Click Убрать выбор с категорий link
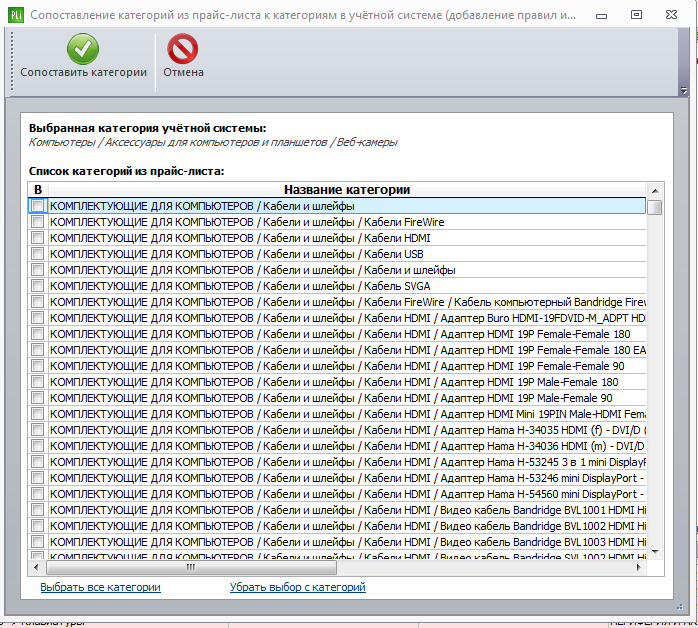This screenshot has height=628, width=698. 297,587
